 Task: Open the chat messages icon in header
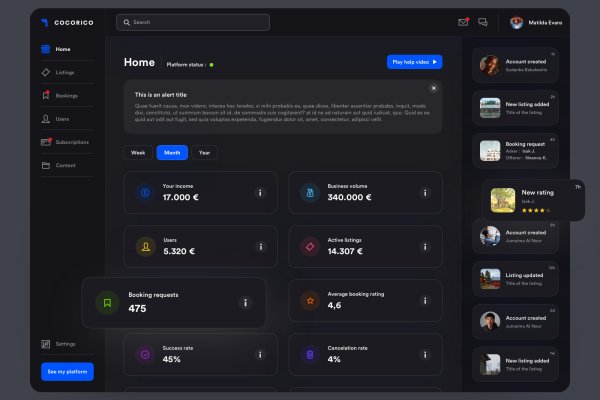(x=483, y=22)
